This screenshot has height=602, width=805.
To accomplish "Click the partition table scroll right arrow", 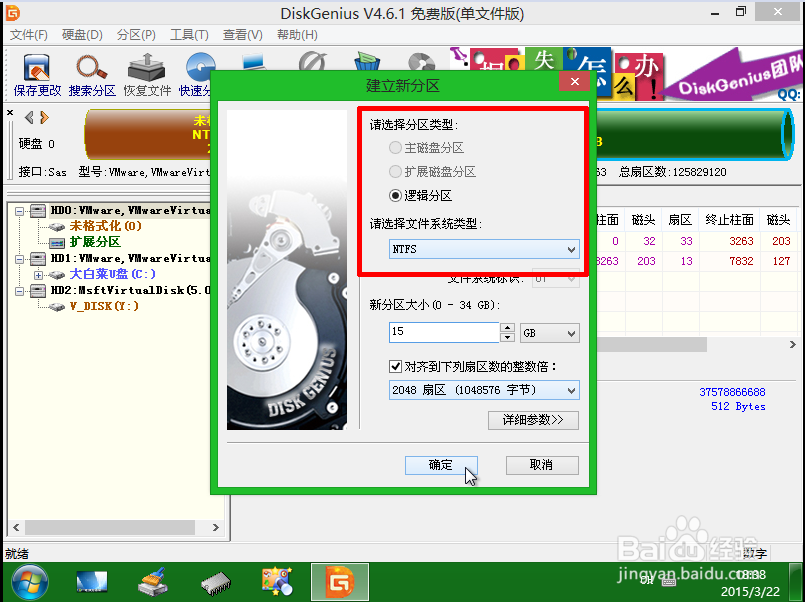I will coord(793,345).
